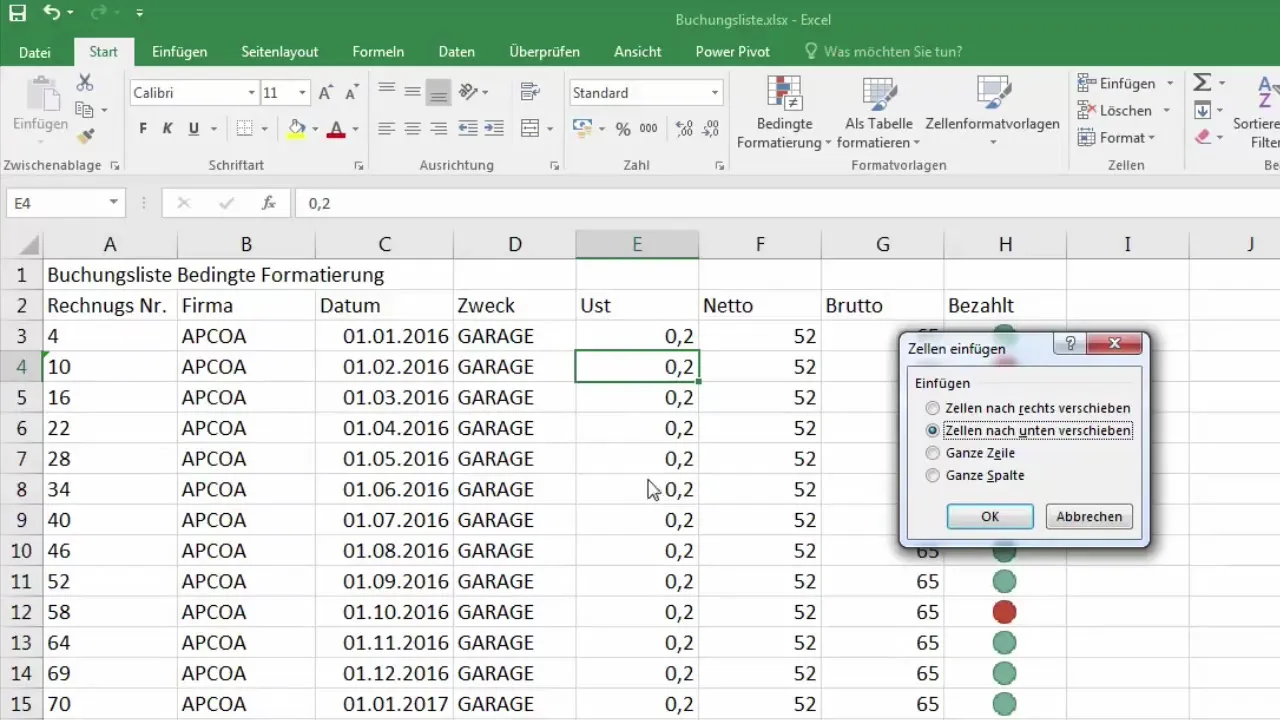1280x720 pixels.
Task: Click the Undo arrow icon
Action: click(52, 14)
